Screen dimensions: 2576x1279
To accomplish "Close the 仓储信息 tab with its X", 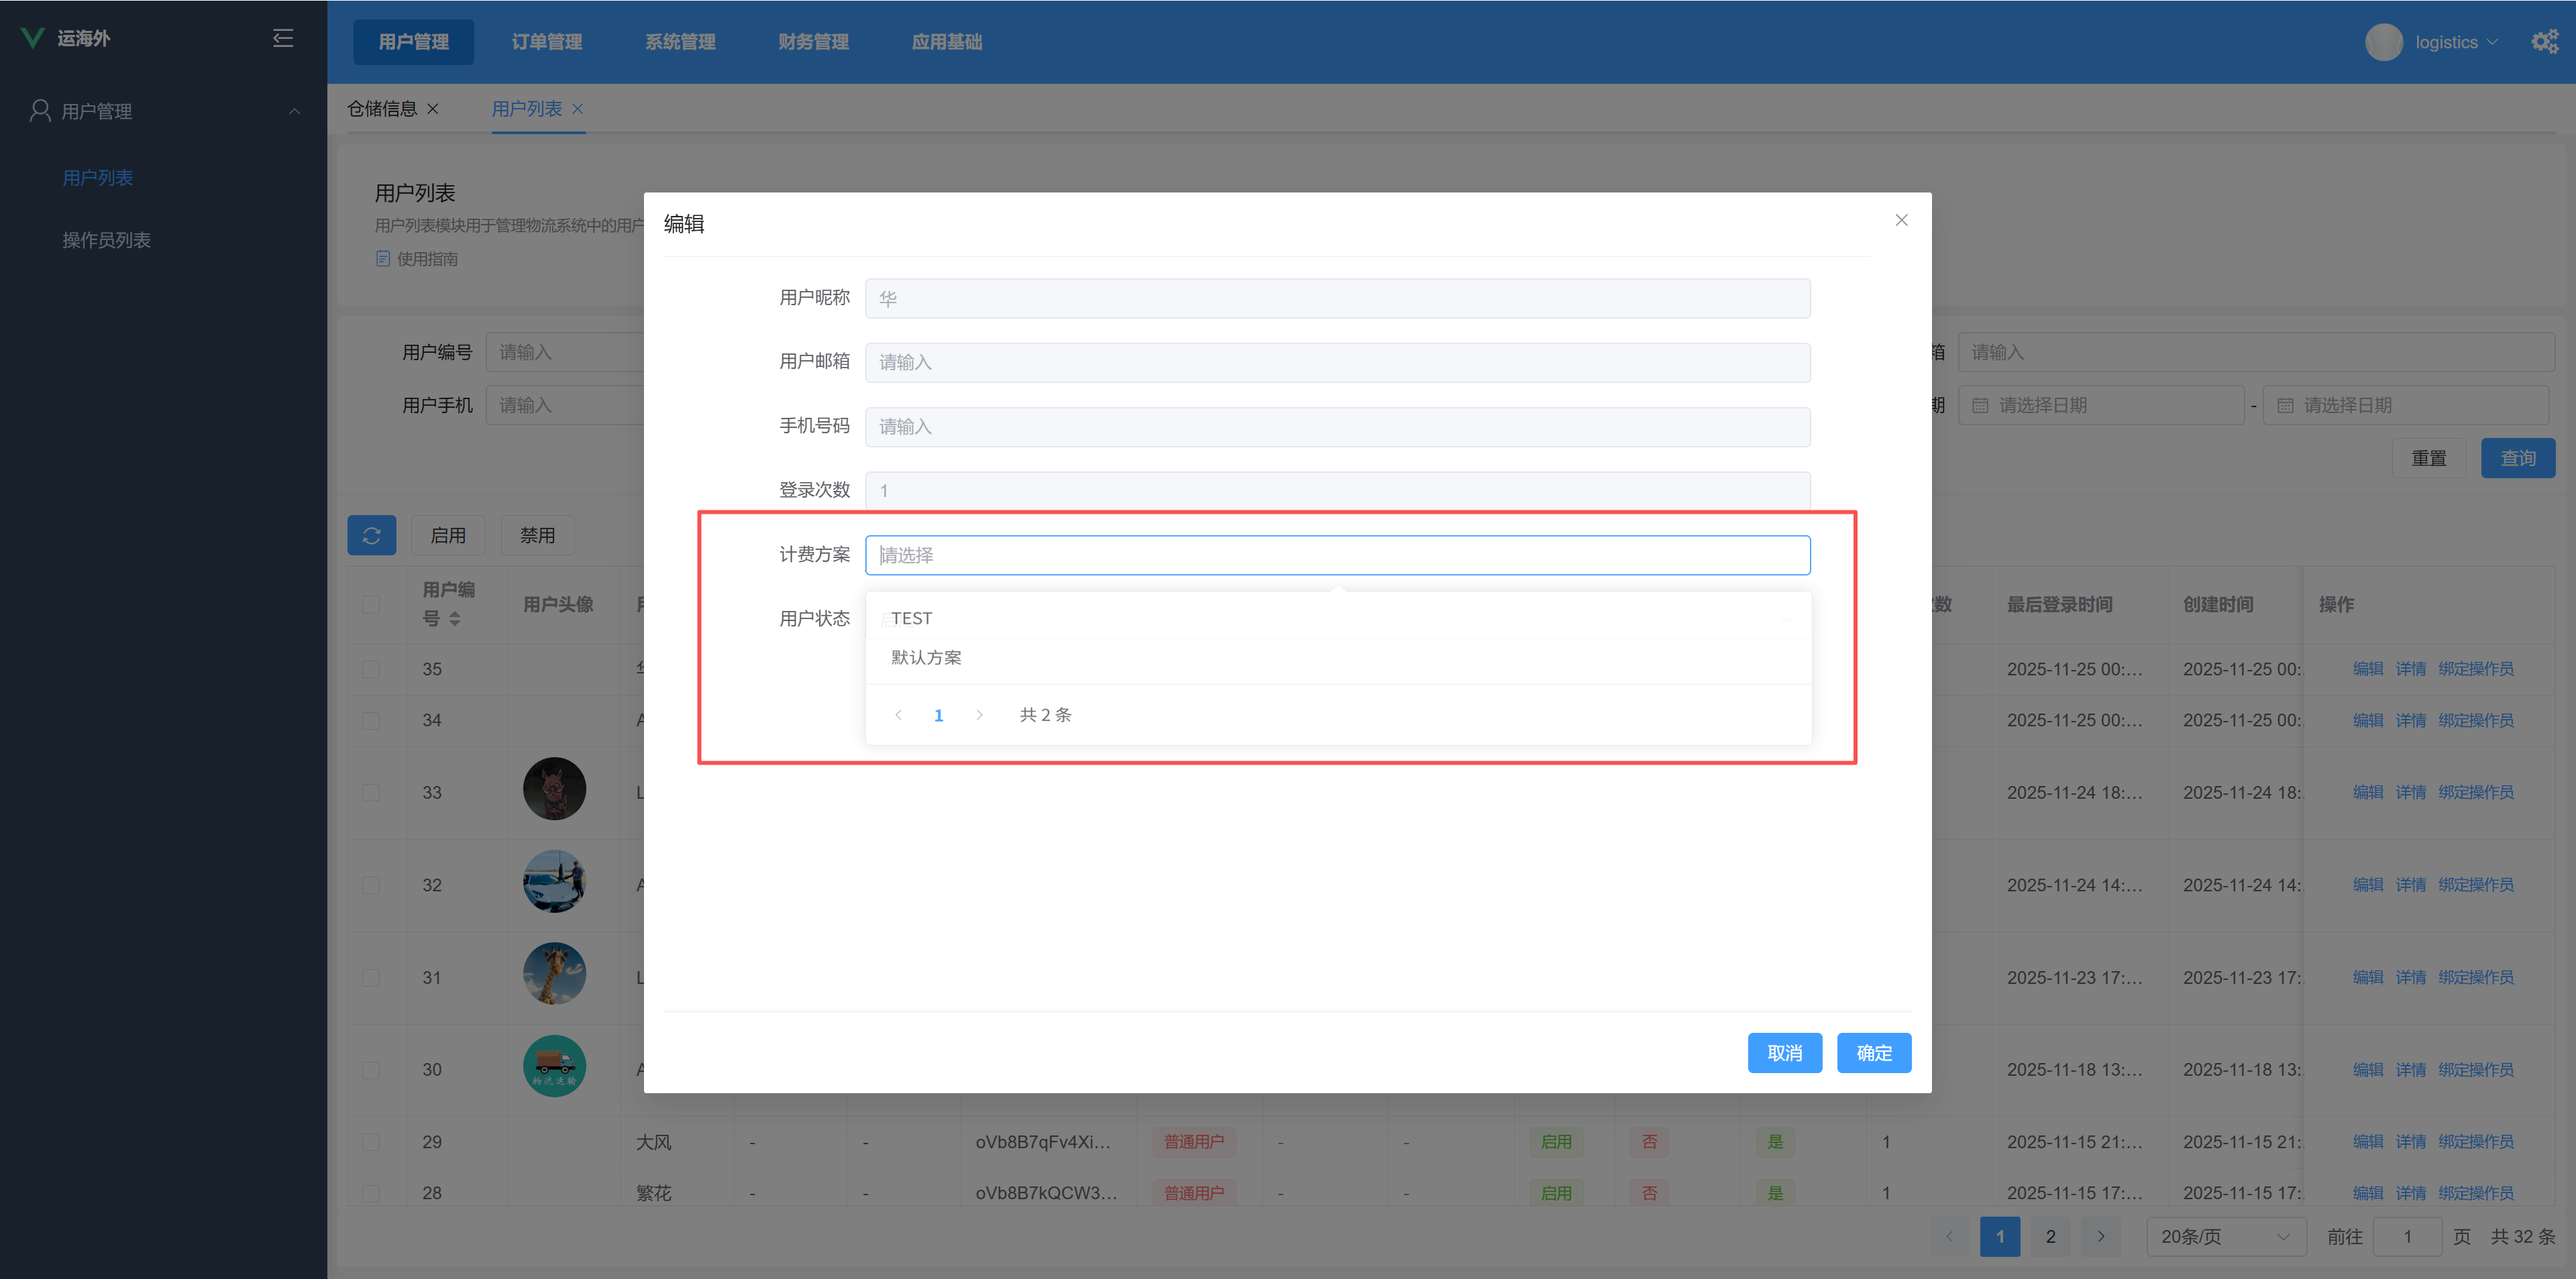I will [x=433, y=109].
